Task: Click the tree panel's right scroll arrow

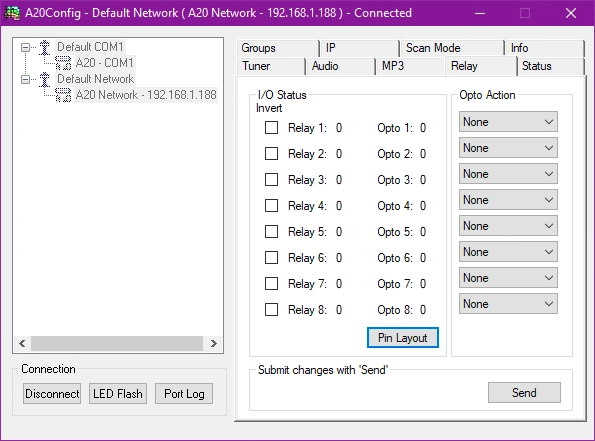Action: 214,343
